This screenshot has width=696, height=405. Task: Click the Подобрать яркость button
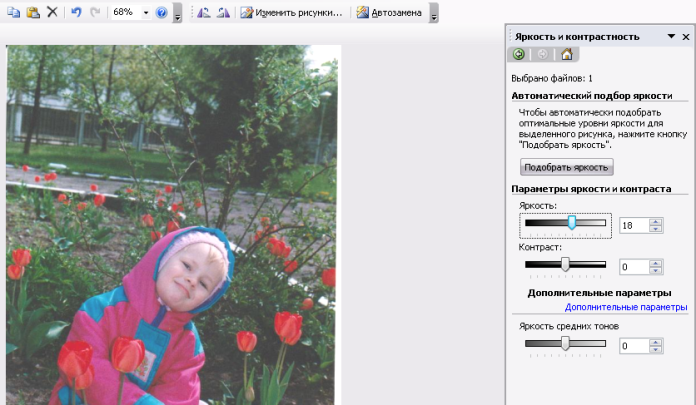click(566, 167)
